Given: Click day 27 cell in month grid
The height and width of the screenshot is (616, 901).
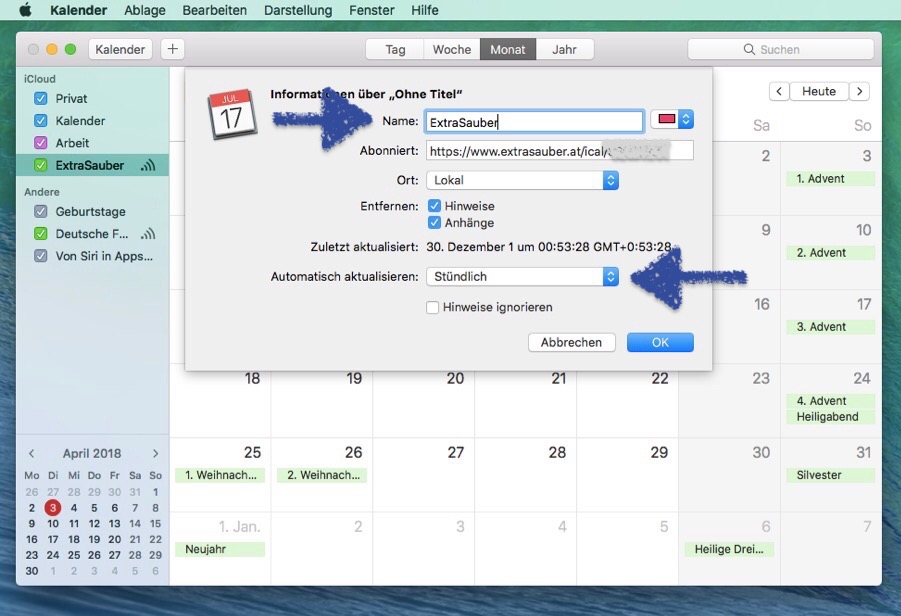Looking at the screenshot, I should click(424, 475).
